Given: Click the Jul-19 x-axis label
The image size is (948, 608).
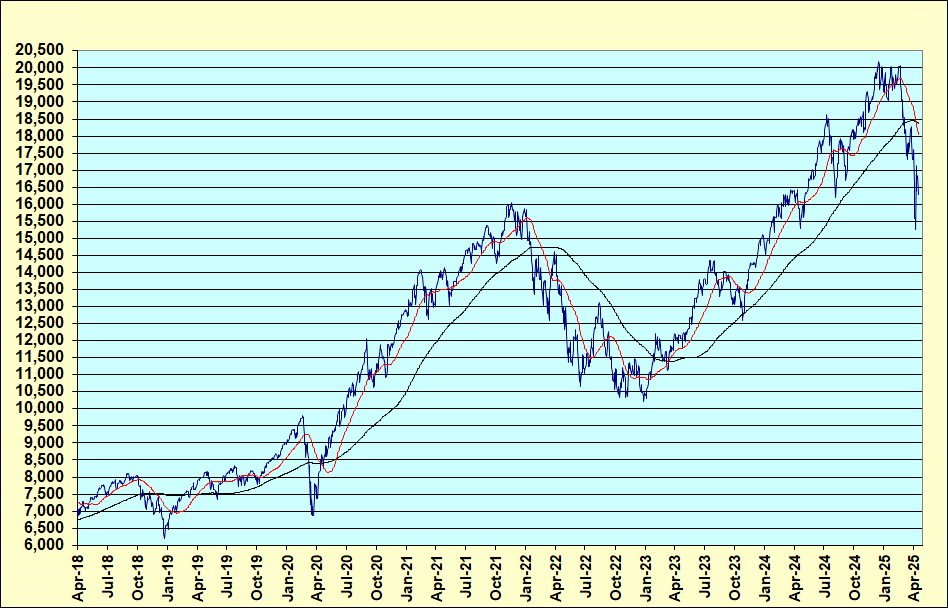Looking at the screenshot, I should 227,579.
